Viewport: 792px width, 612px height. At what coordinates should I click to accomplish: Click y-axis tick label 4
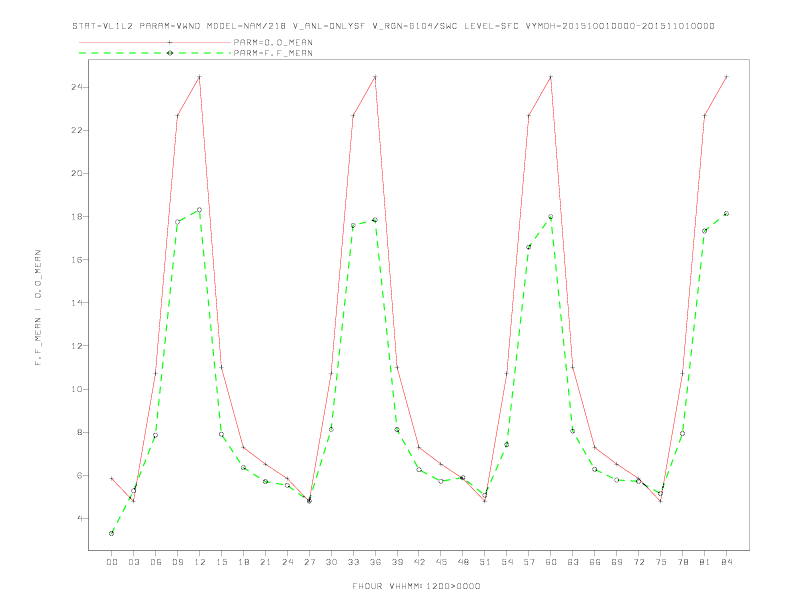tap(80, 519)
